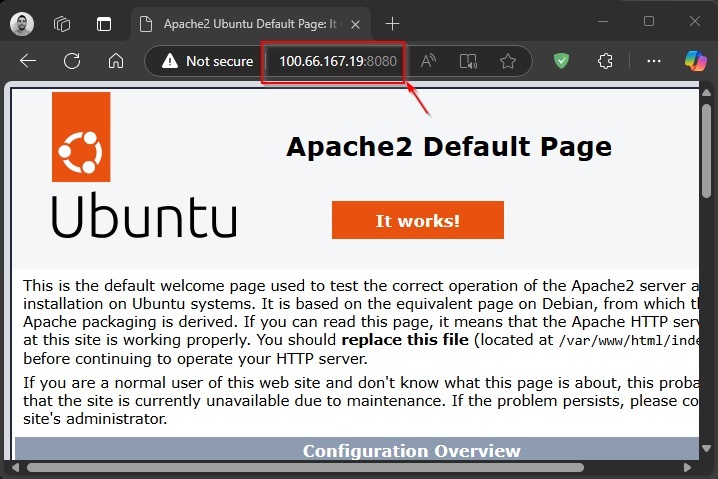Open the Not secure site information
This screenshot has width=718, height=479.
point(207,61)
